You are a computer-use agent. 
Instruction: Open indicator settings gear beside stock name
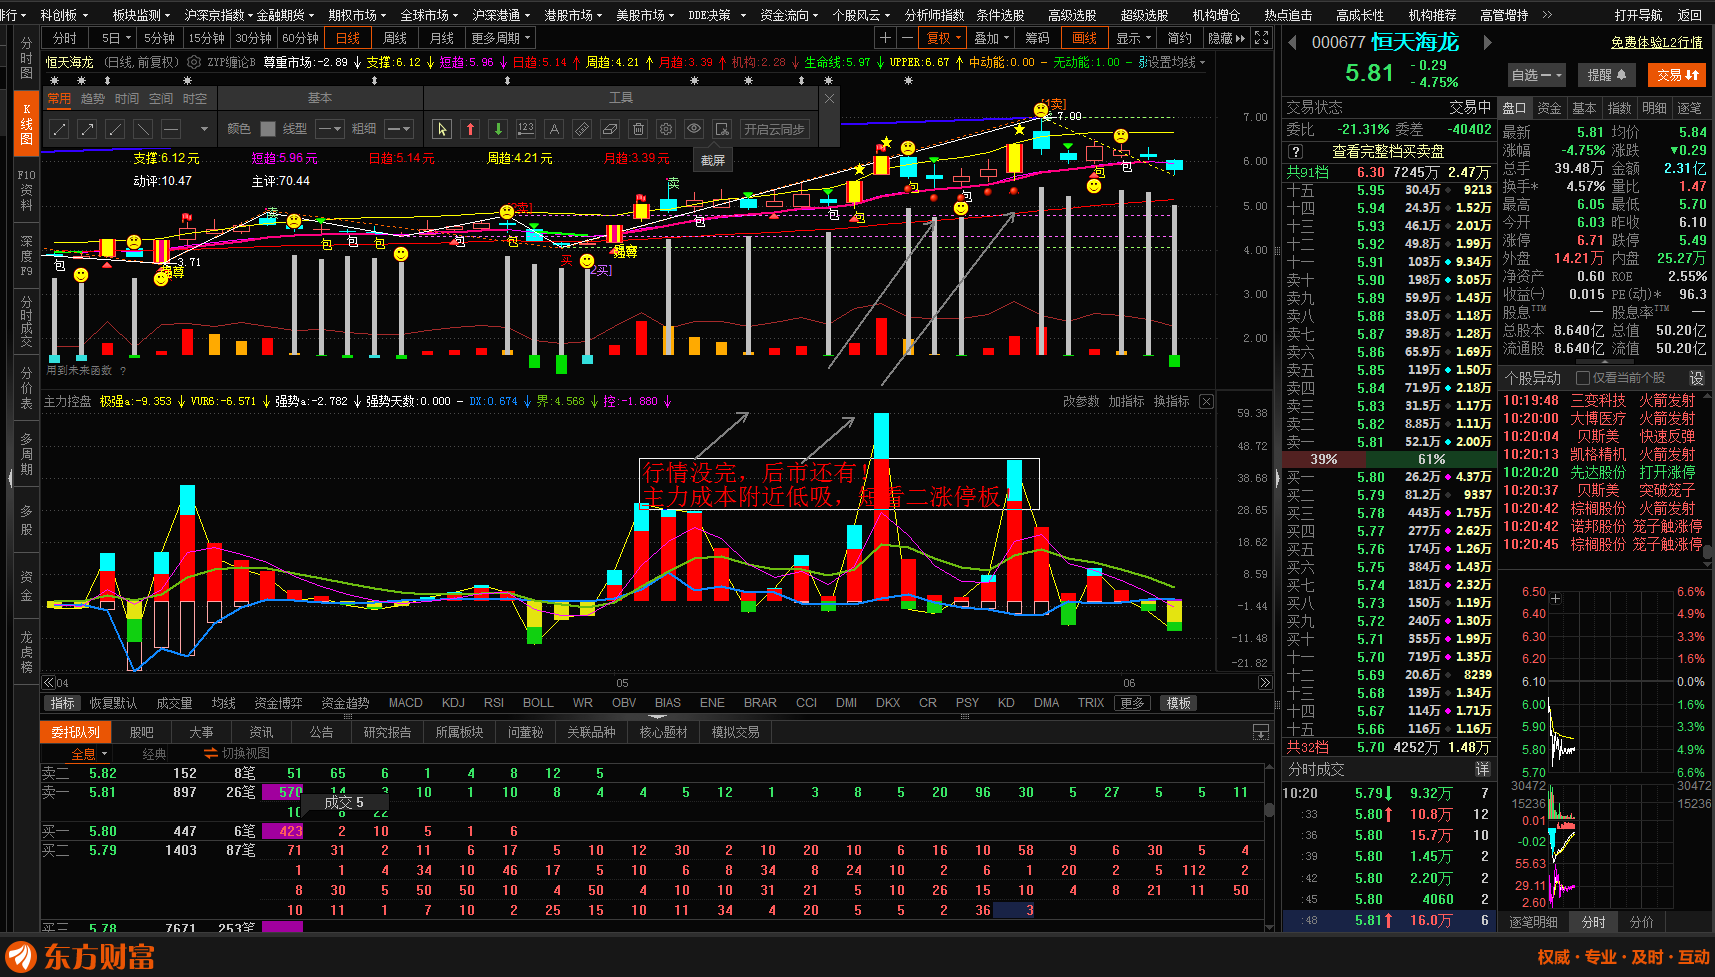tap(194, 62)
